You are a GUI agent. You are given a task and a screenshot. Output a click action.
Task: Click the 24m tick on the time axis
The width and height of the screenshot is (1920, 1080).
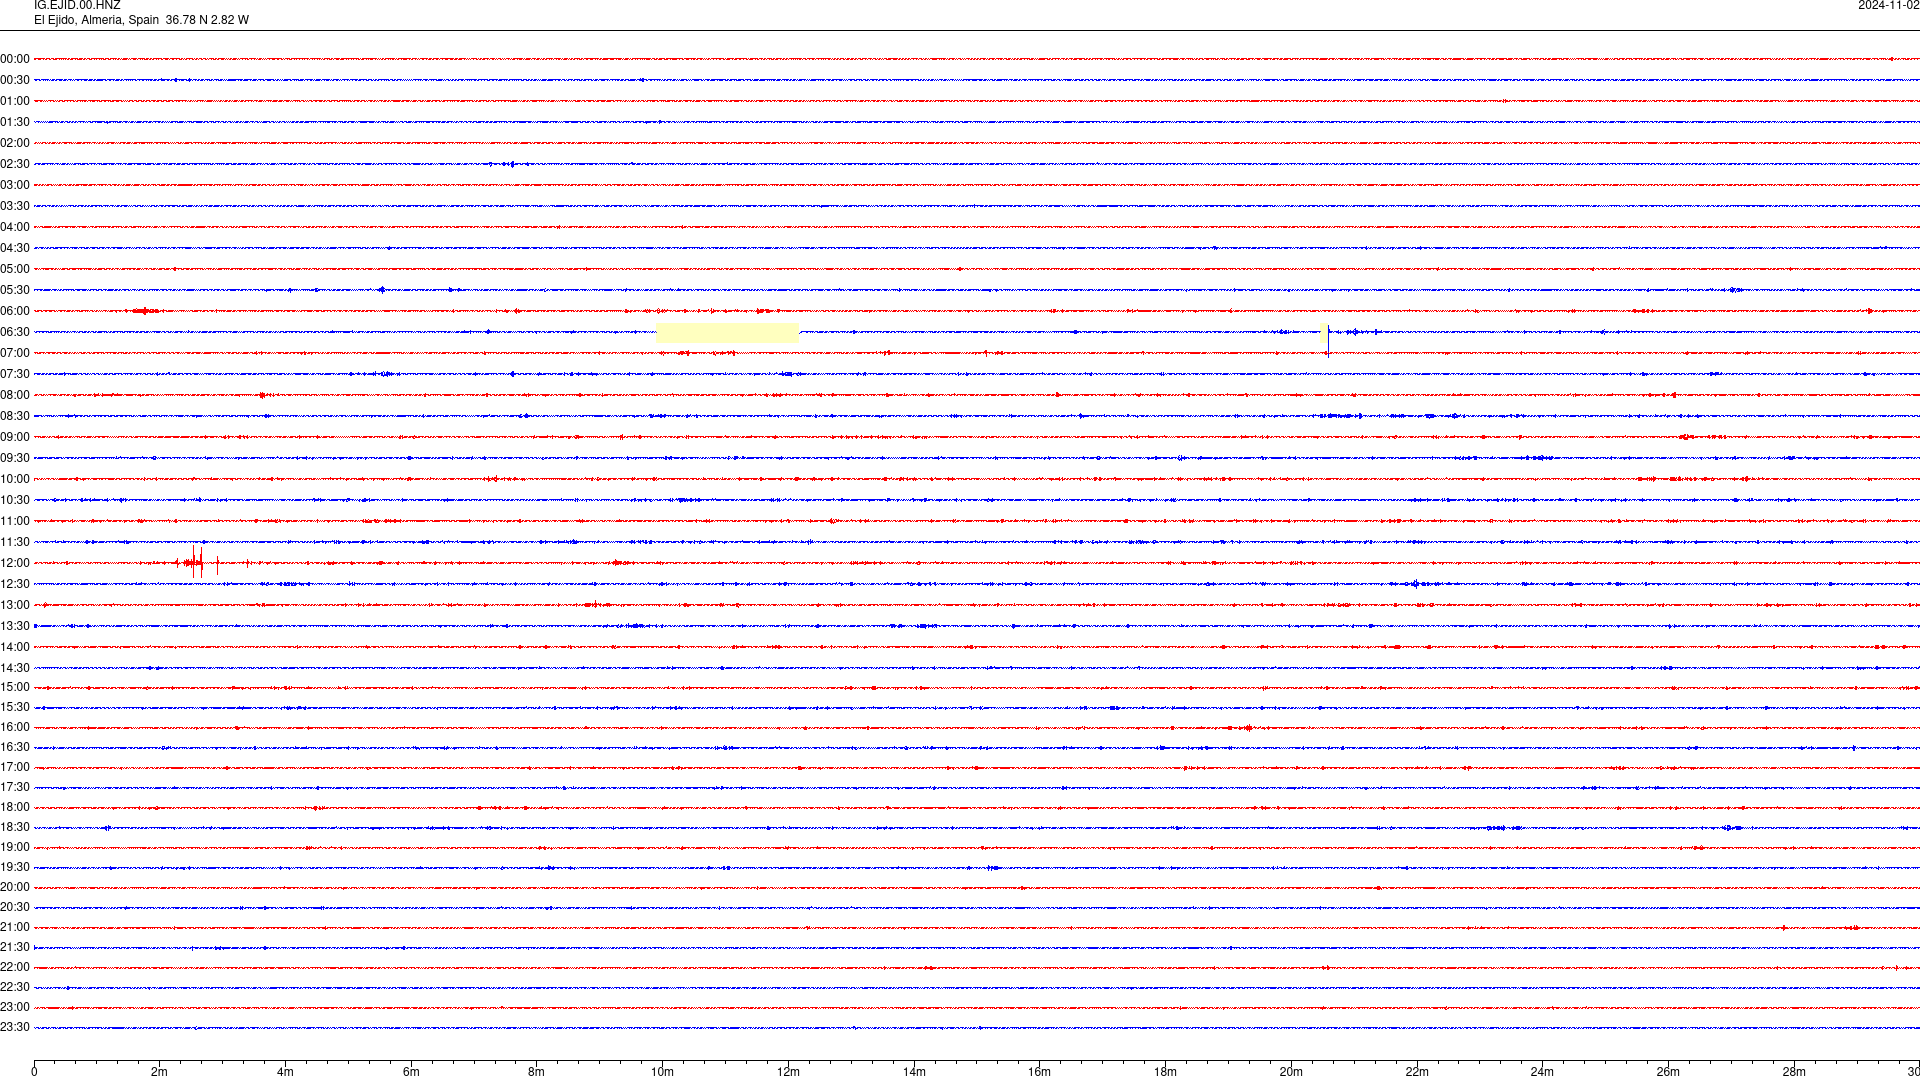click(1542, 1071)
